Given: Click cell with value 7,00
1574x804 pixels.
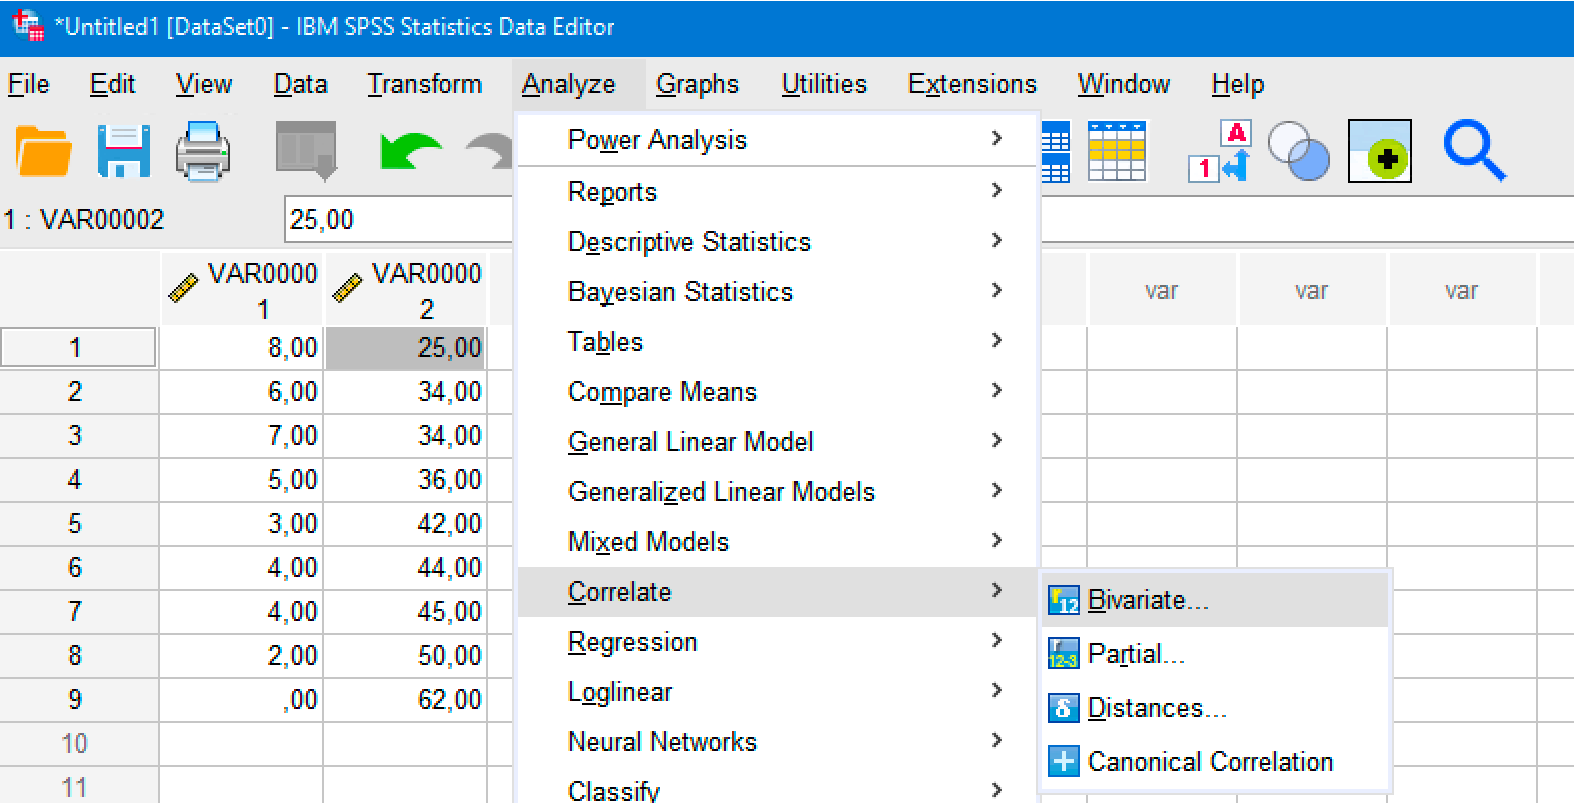Looking at the screenshot, I should point(240,436).
